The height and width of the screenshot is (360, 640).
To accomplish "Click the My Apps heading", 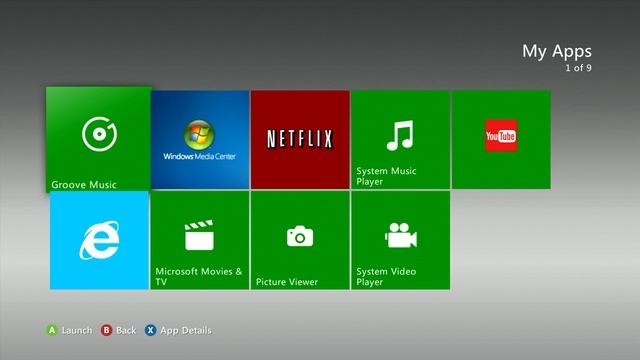I will (x=557, y=51).
